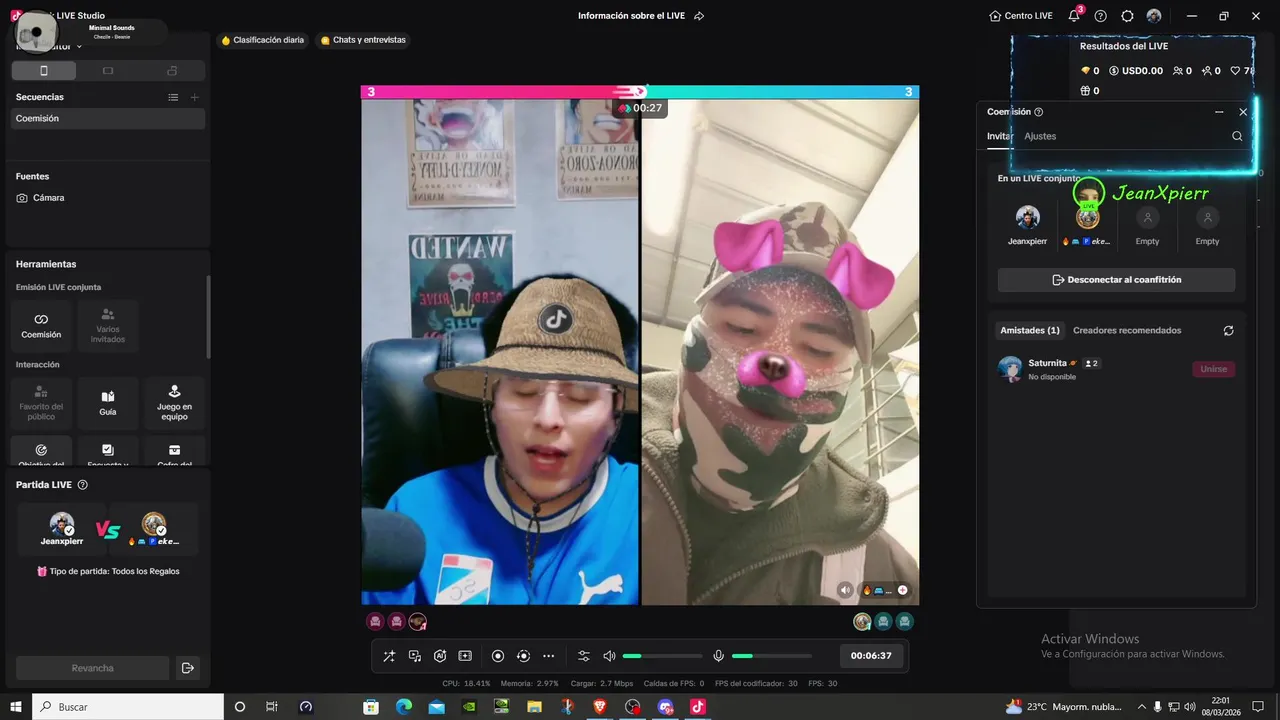Image resolution: width=1280 pixels, height=720 pixels.
Task: Refresh the friends list
Action: click(1228, 330)
